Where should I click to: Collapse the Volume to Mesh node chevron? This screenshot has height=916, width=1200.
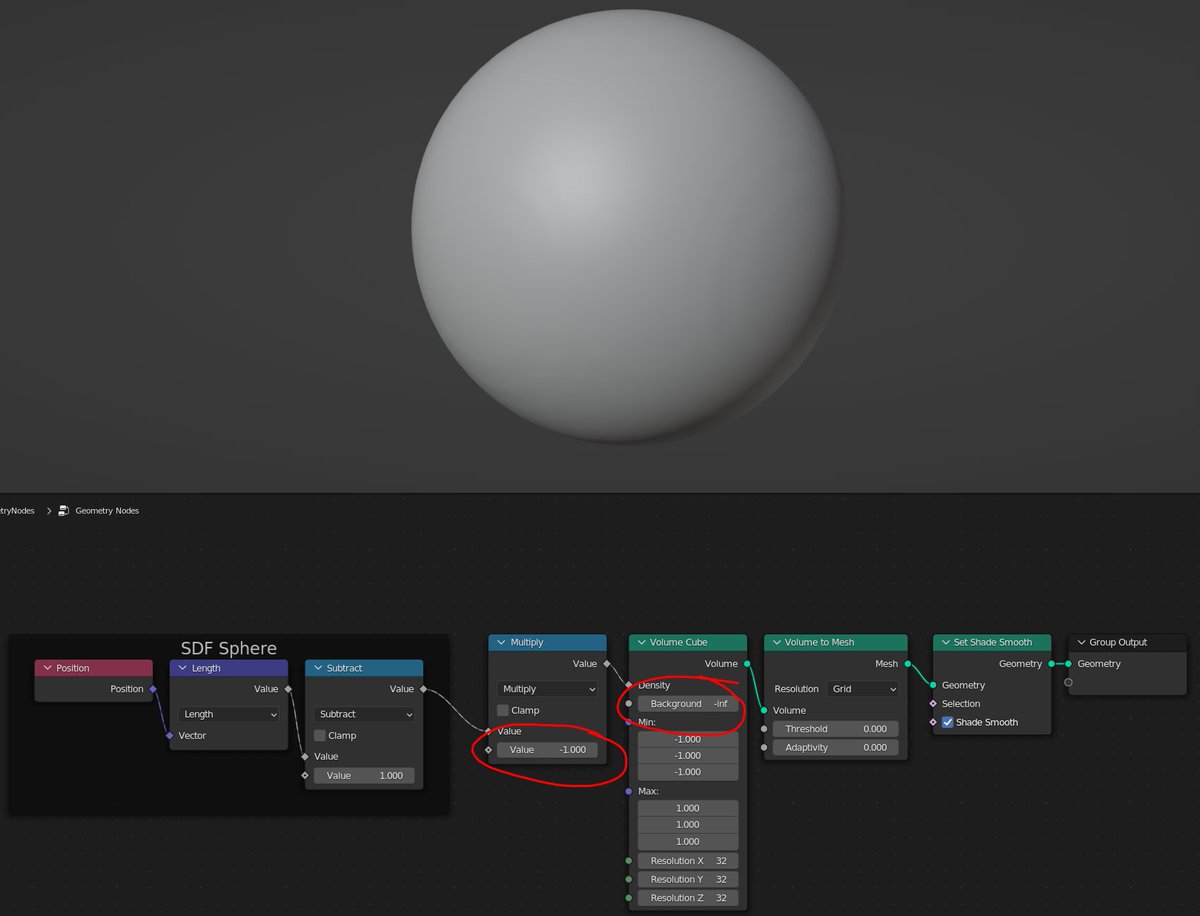tap(776, 643)
